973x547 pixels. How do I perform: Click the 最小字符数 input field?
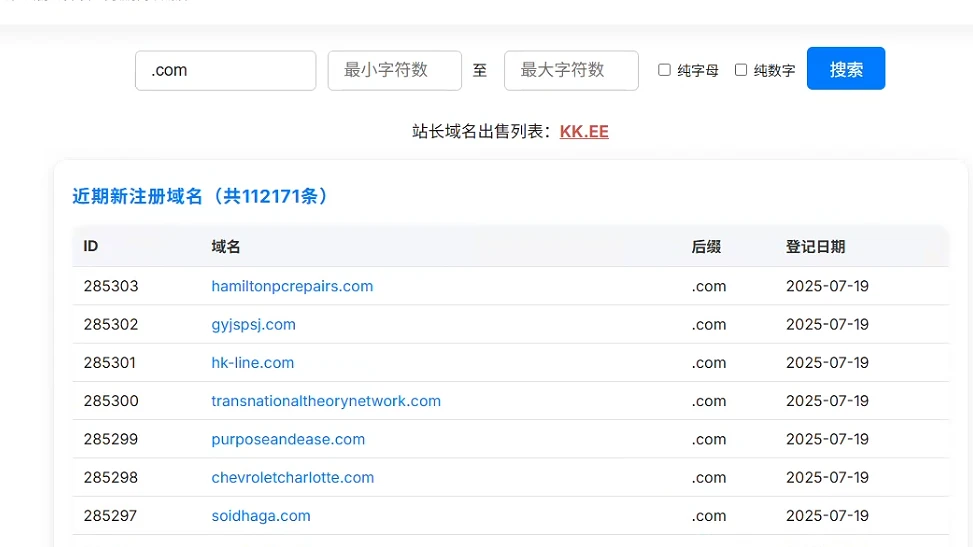click(x=394, y=70)
